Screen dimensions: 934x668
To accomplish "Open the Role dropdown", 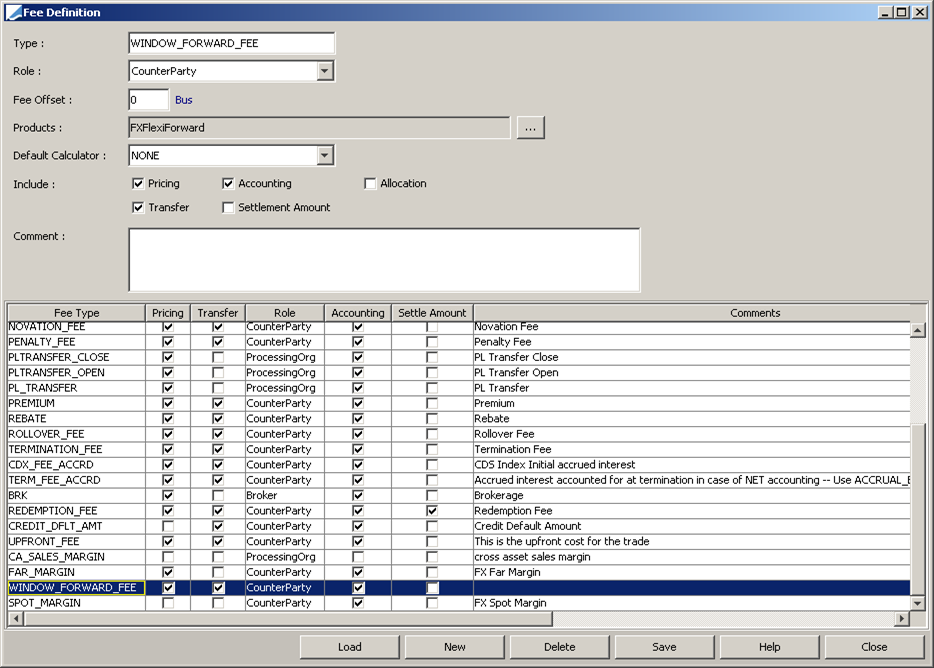I will 325,71.
